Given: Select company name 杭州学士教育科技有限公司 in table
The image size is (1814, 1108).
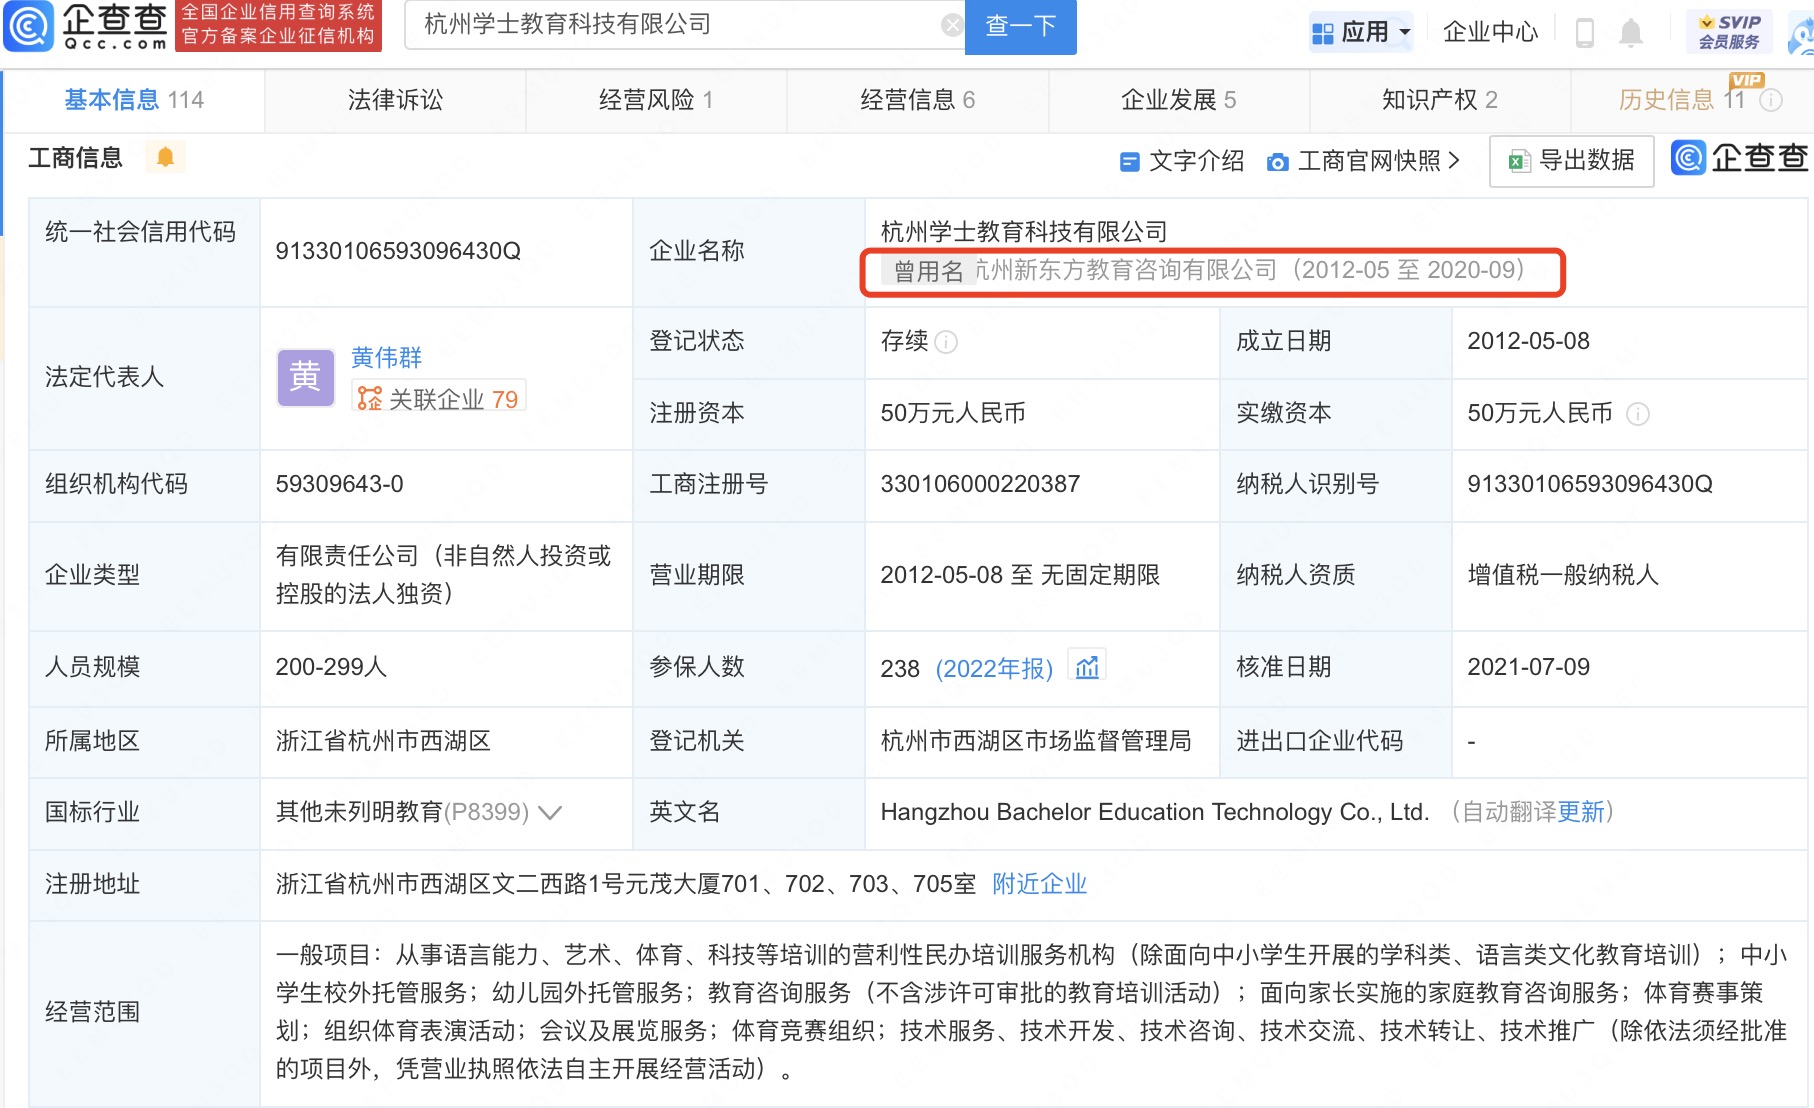Looking at the screenshot, I should (x=1024, y=232).
